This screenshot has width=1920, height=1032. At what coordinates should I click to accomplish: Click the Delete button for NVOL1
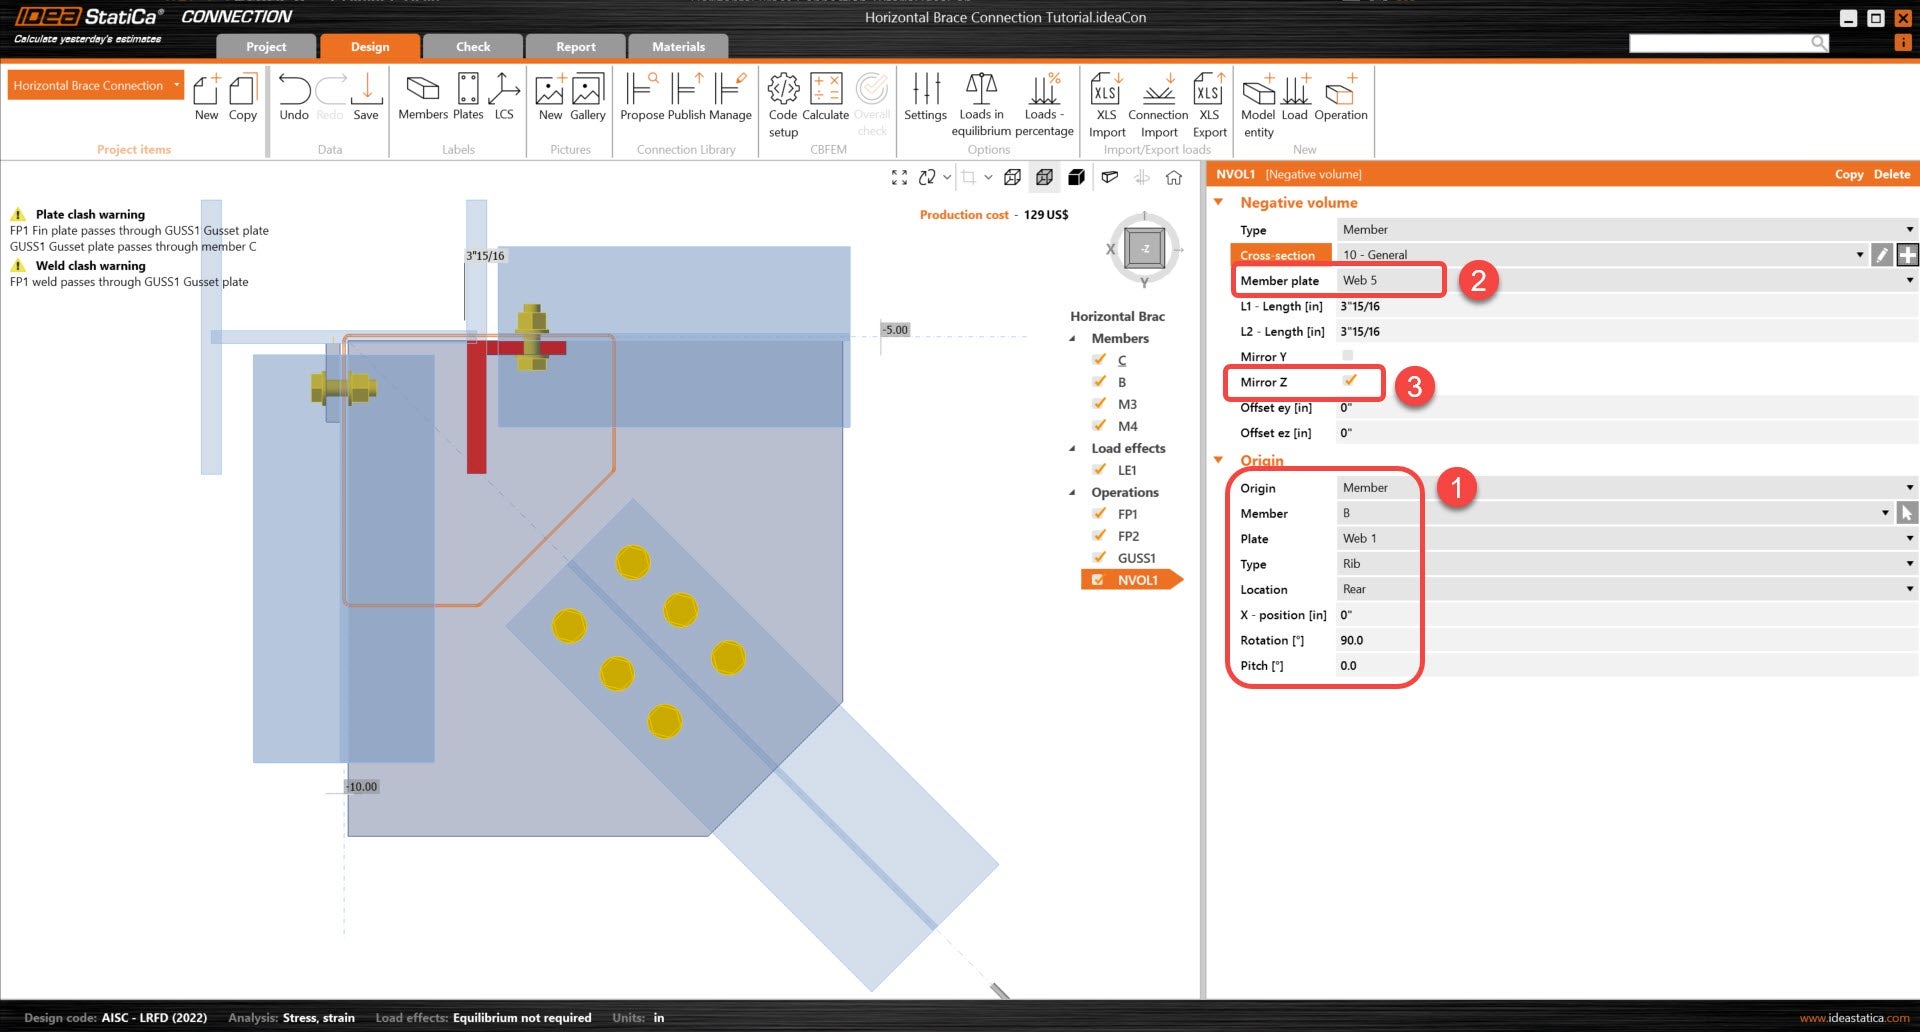[1891, 174]
